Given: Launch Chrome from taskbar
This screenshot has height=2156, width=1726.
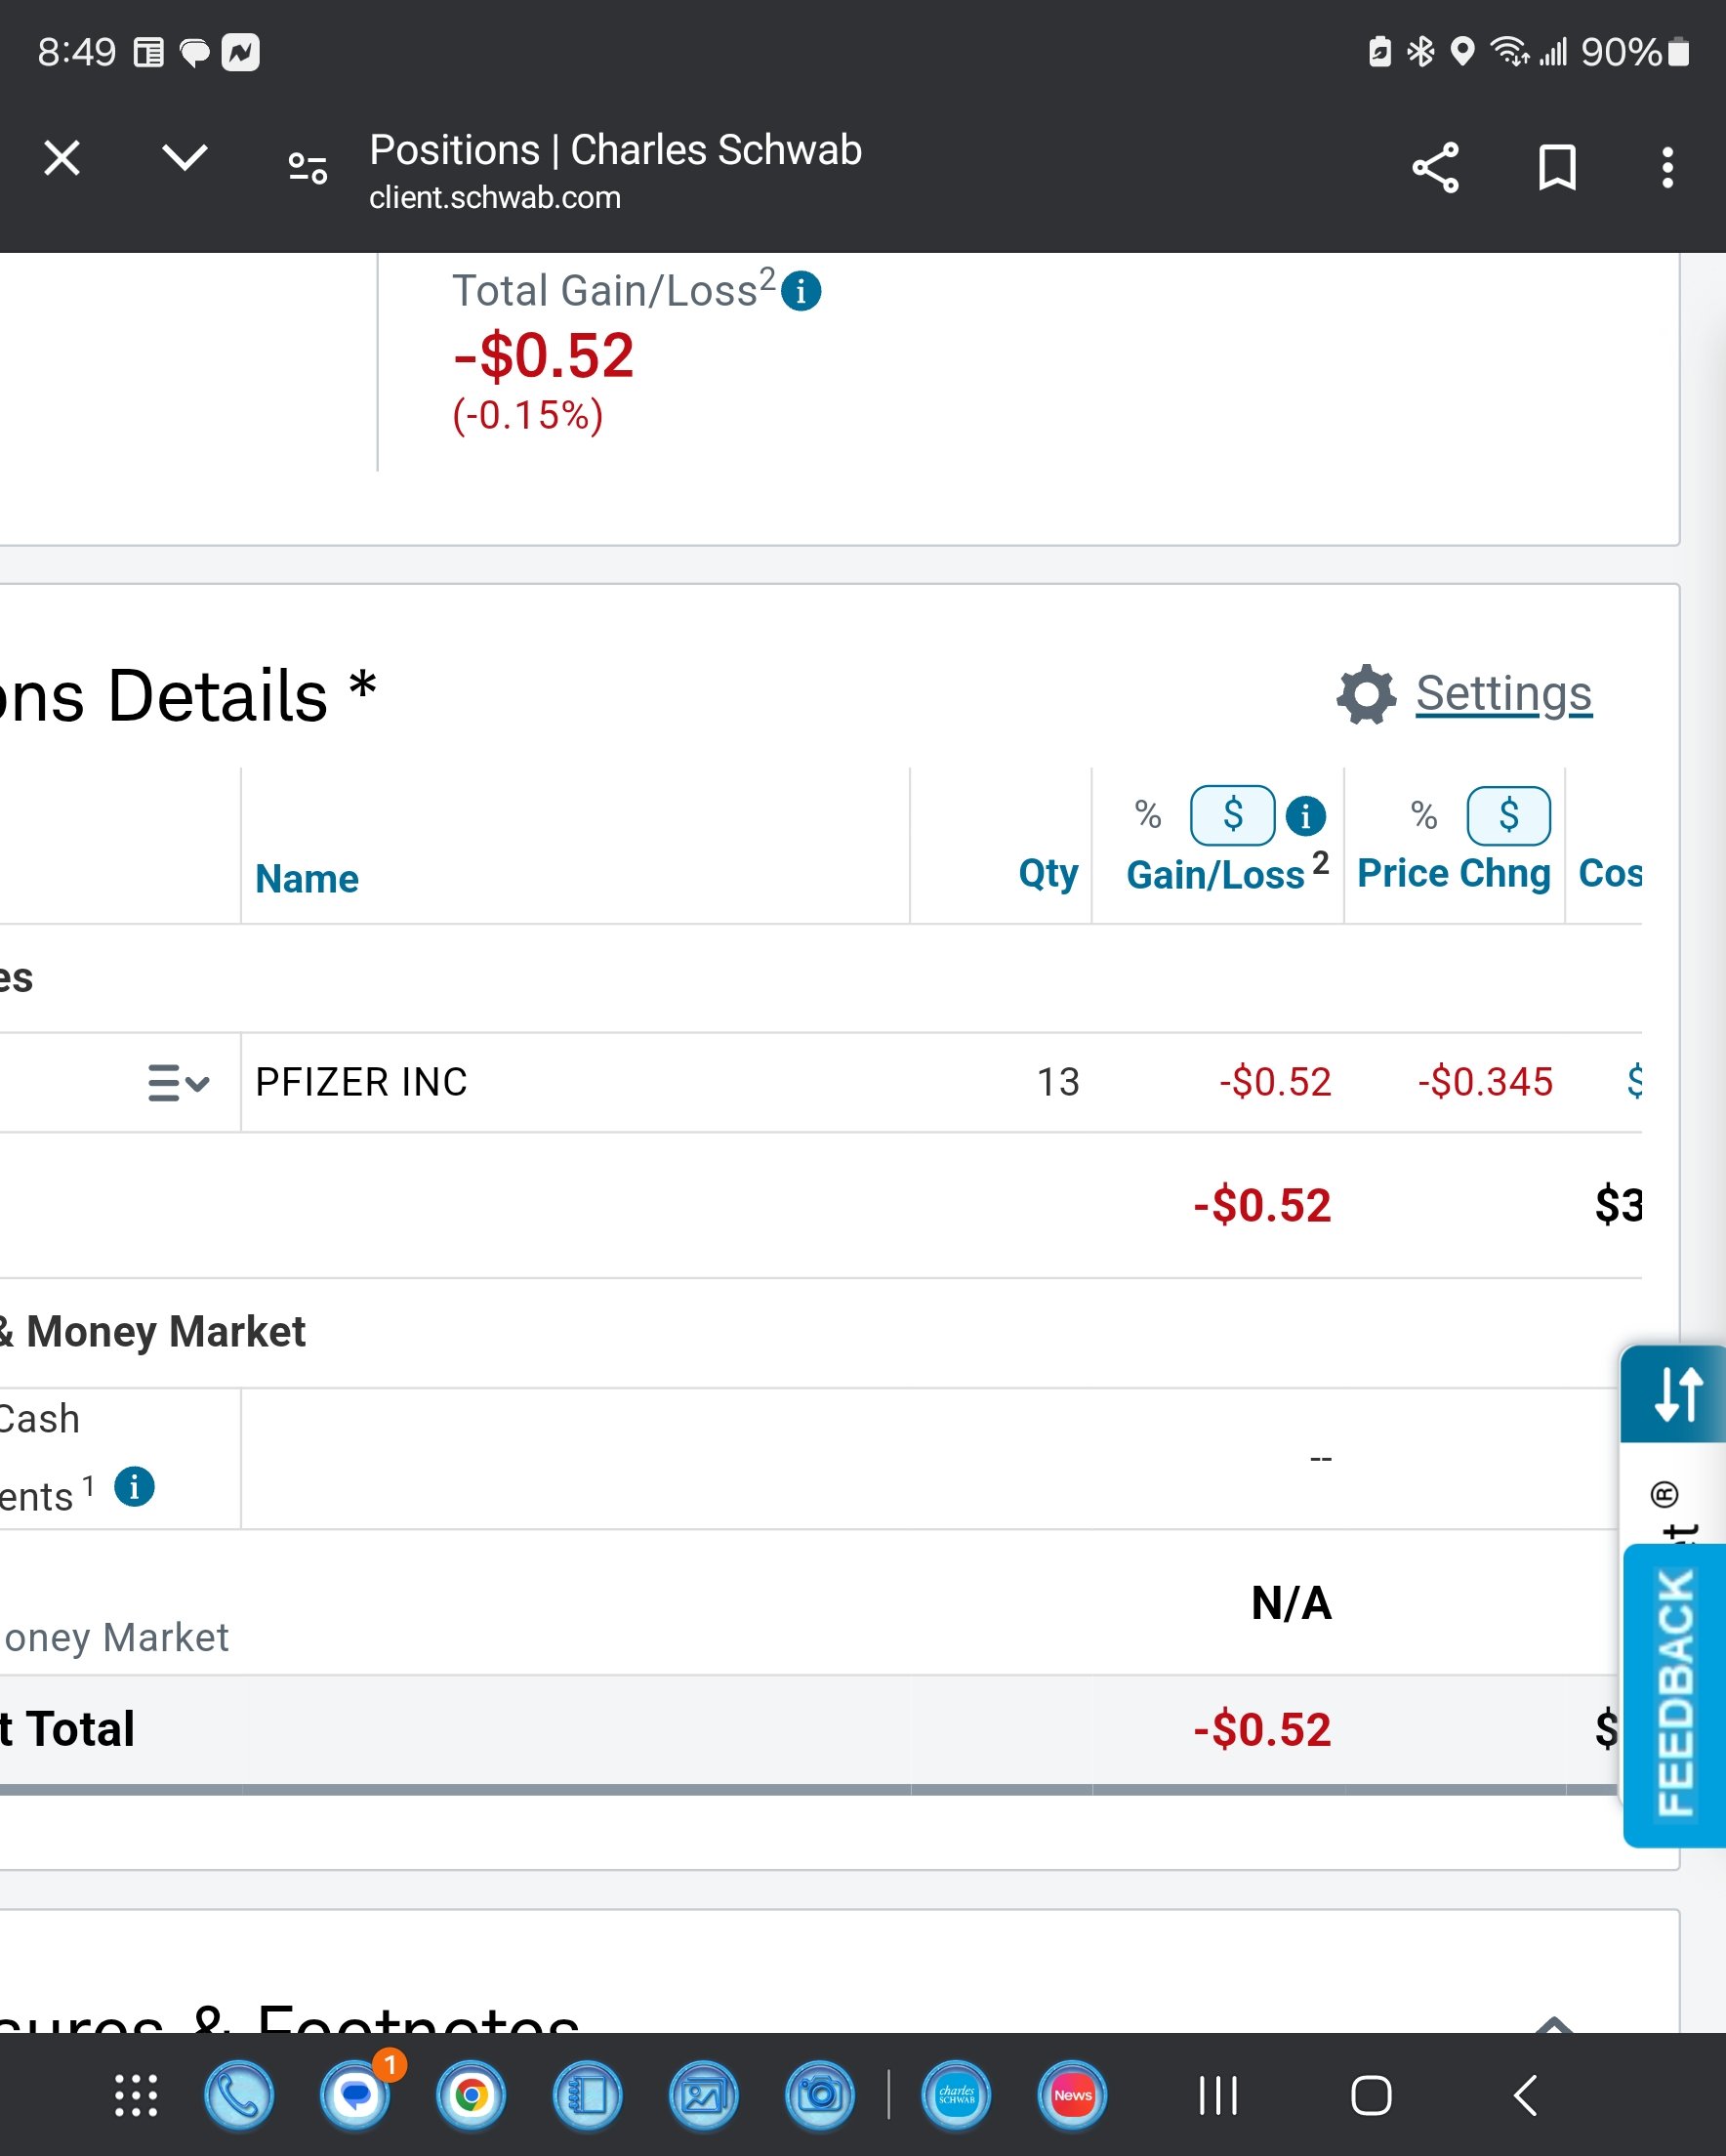Looking at the screenshot, I should pos(471,2095).
